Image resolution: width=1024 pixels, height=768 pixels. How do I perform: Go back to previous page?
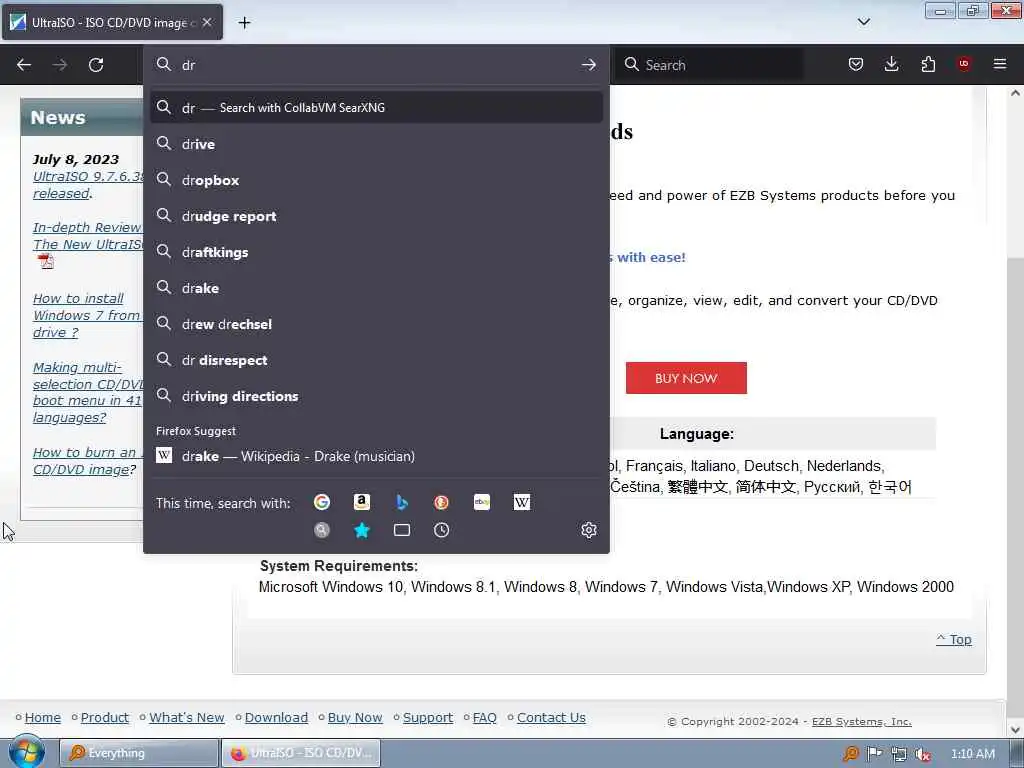(24, 65)
